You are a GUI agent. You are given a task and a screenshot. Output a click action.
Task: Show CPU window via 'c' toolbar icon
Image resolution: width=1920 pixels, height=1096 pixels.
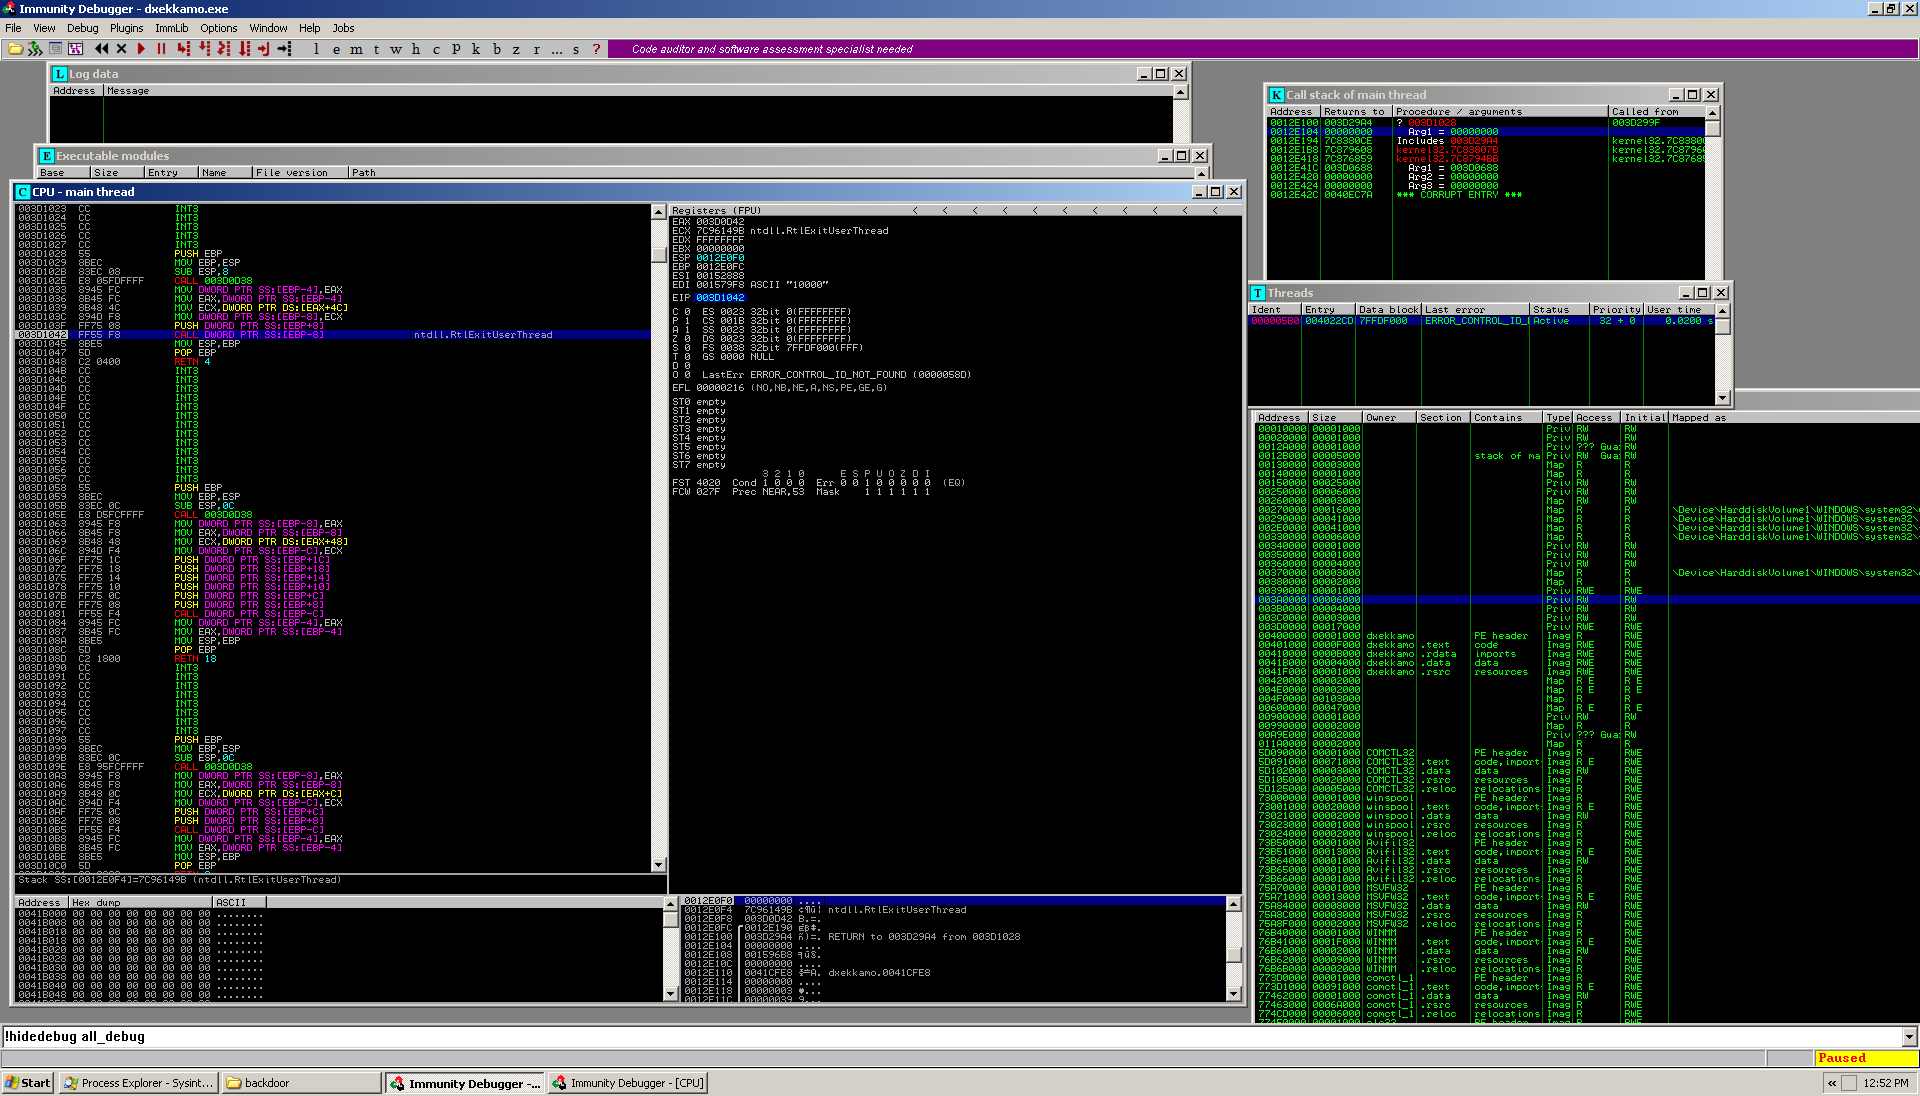point(436,48)
